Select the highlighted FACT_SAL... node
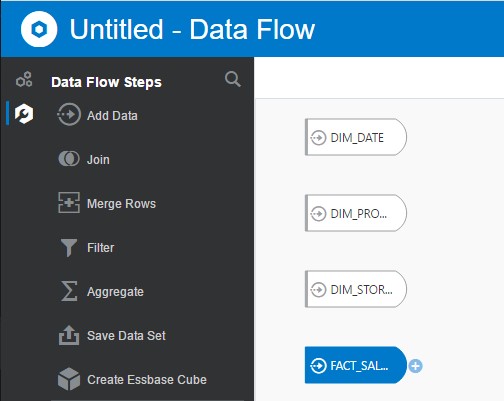504x401 pixels. (356, 365)
